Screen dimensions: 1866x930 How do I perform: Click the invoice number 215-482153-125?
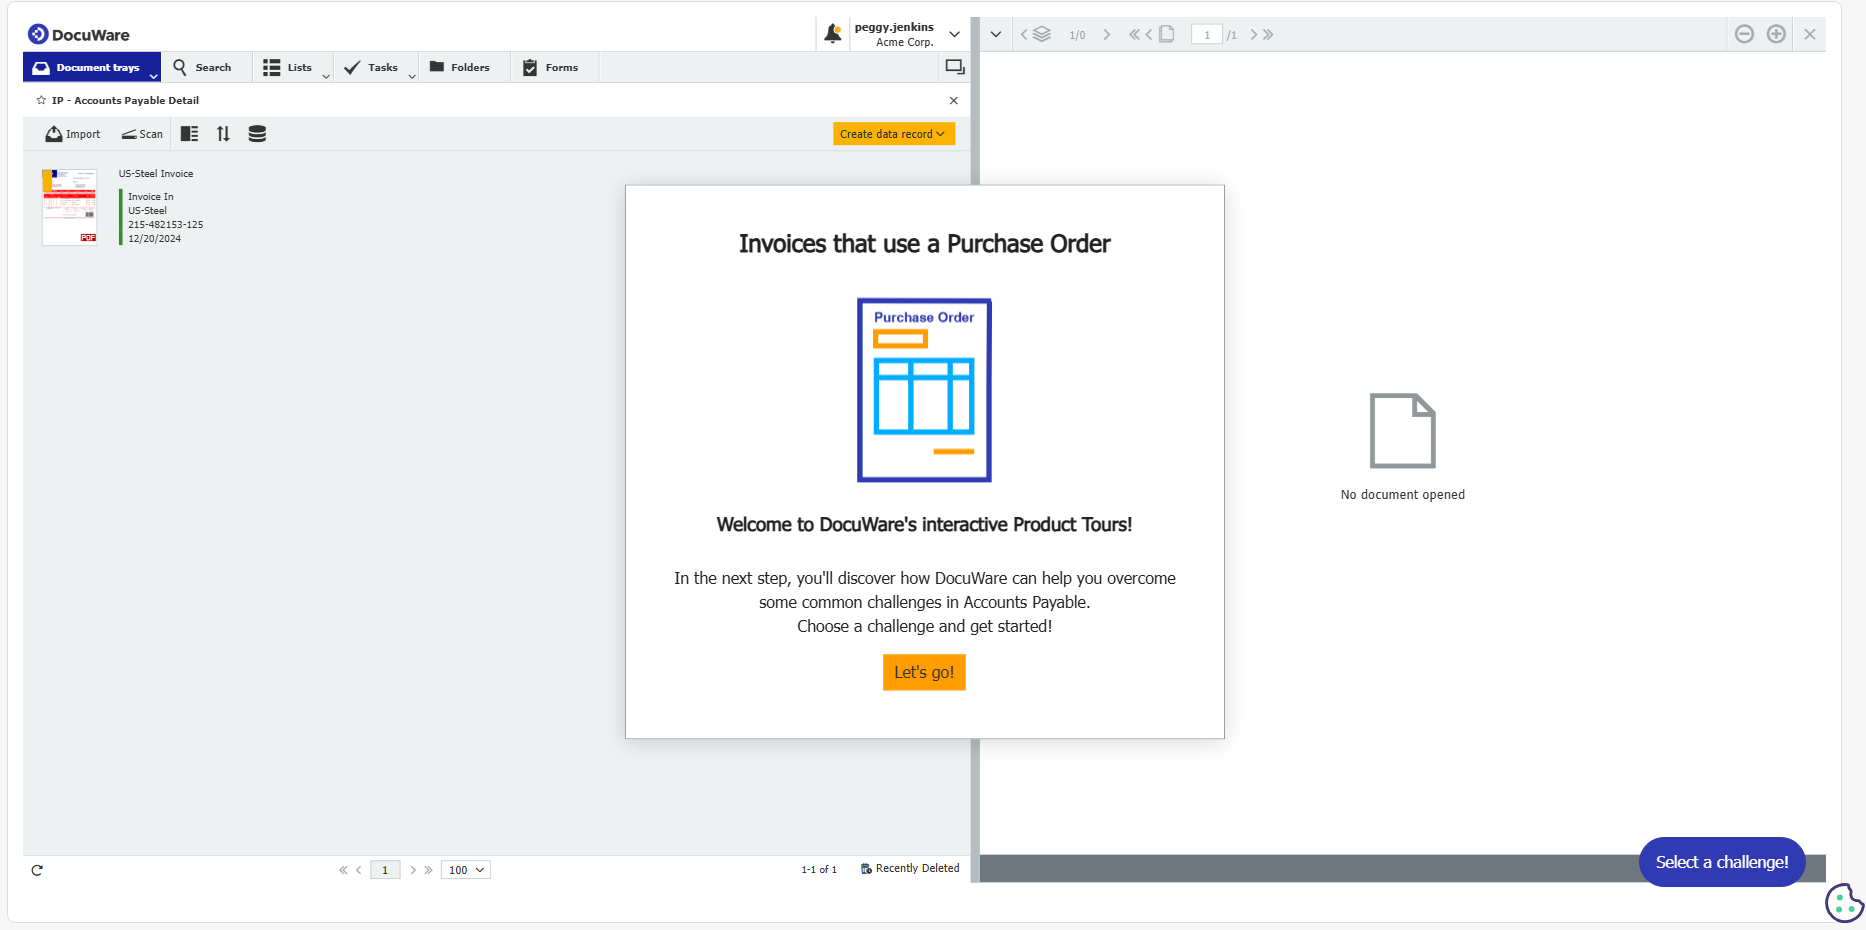(x=166, y=225)
